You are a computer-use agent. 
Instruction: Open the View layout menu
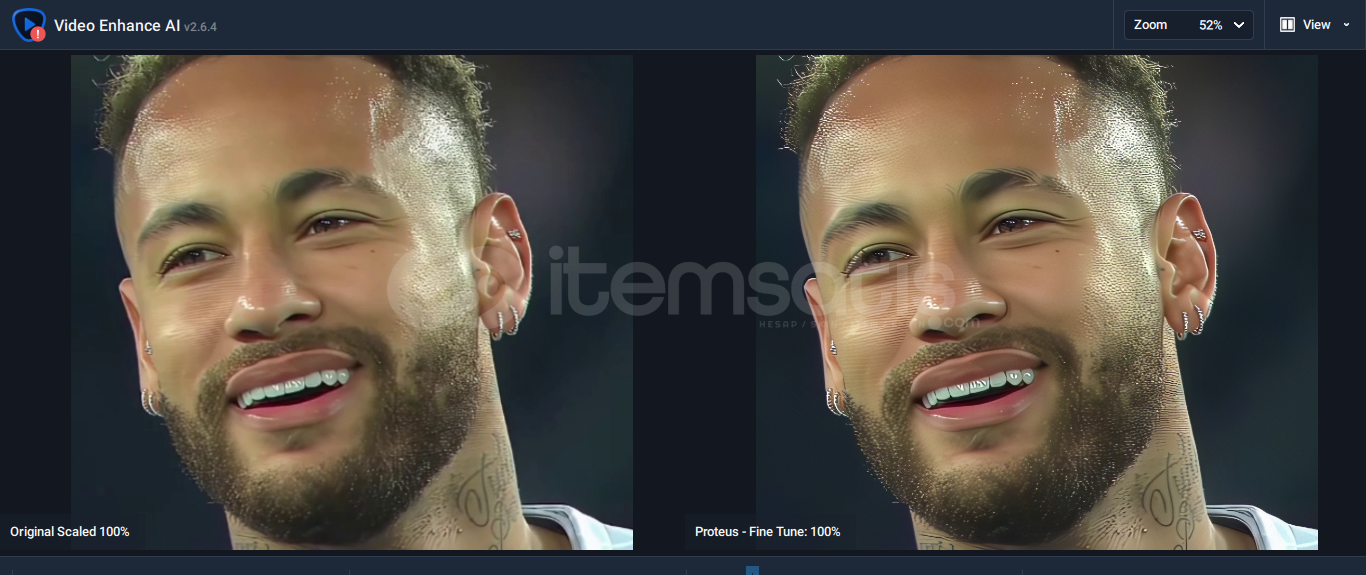pyautogui.click(x=1315, y=25)
